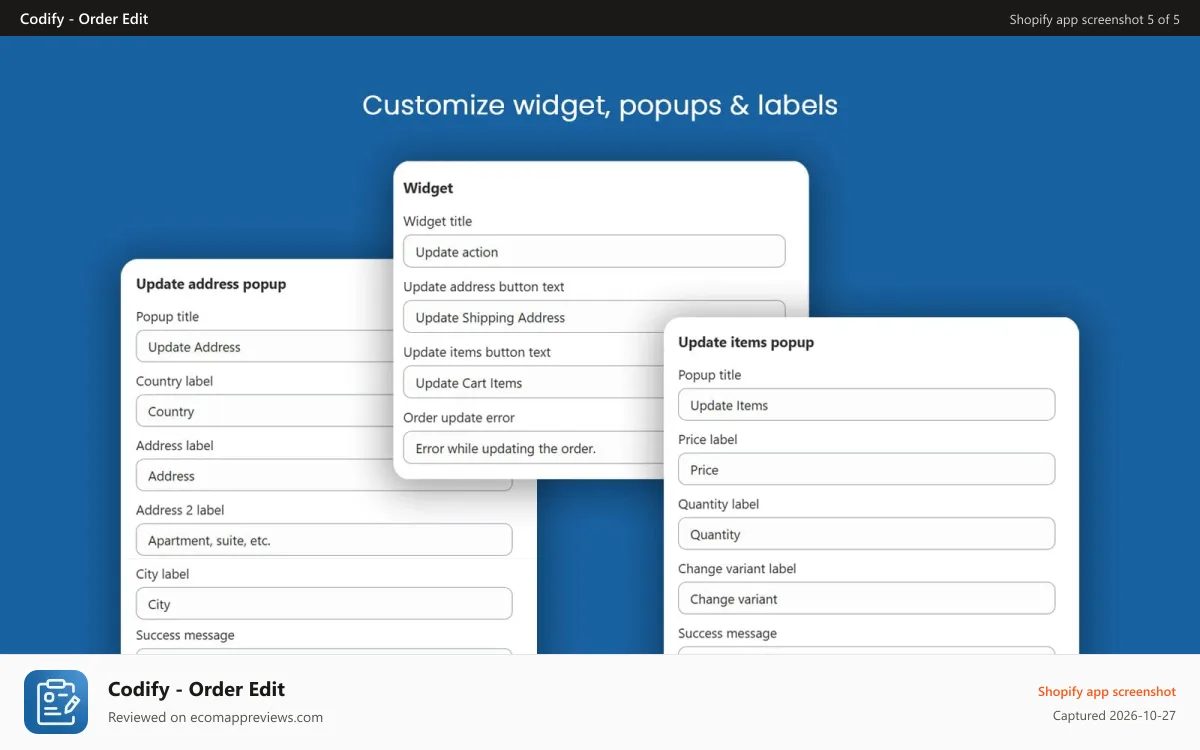This screenshot has width=1200, height=750.
Task: Click the 'Update address button text' label
Action: [x=484, y=286]
